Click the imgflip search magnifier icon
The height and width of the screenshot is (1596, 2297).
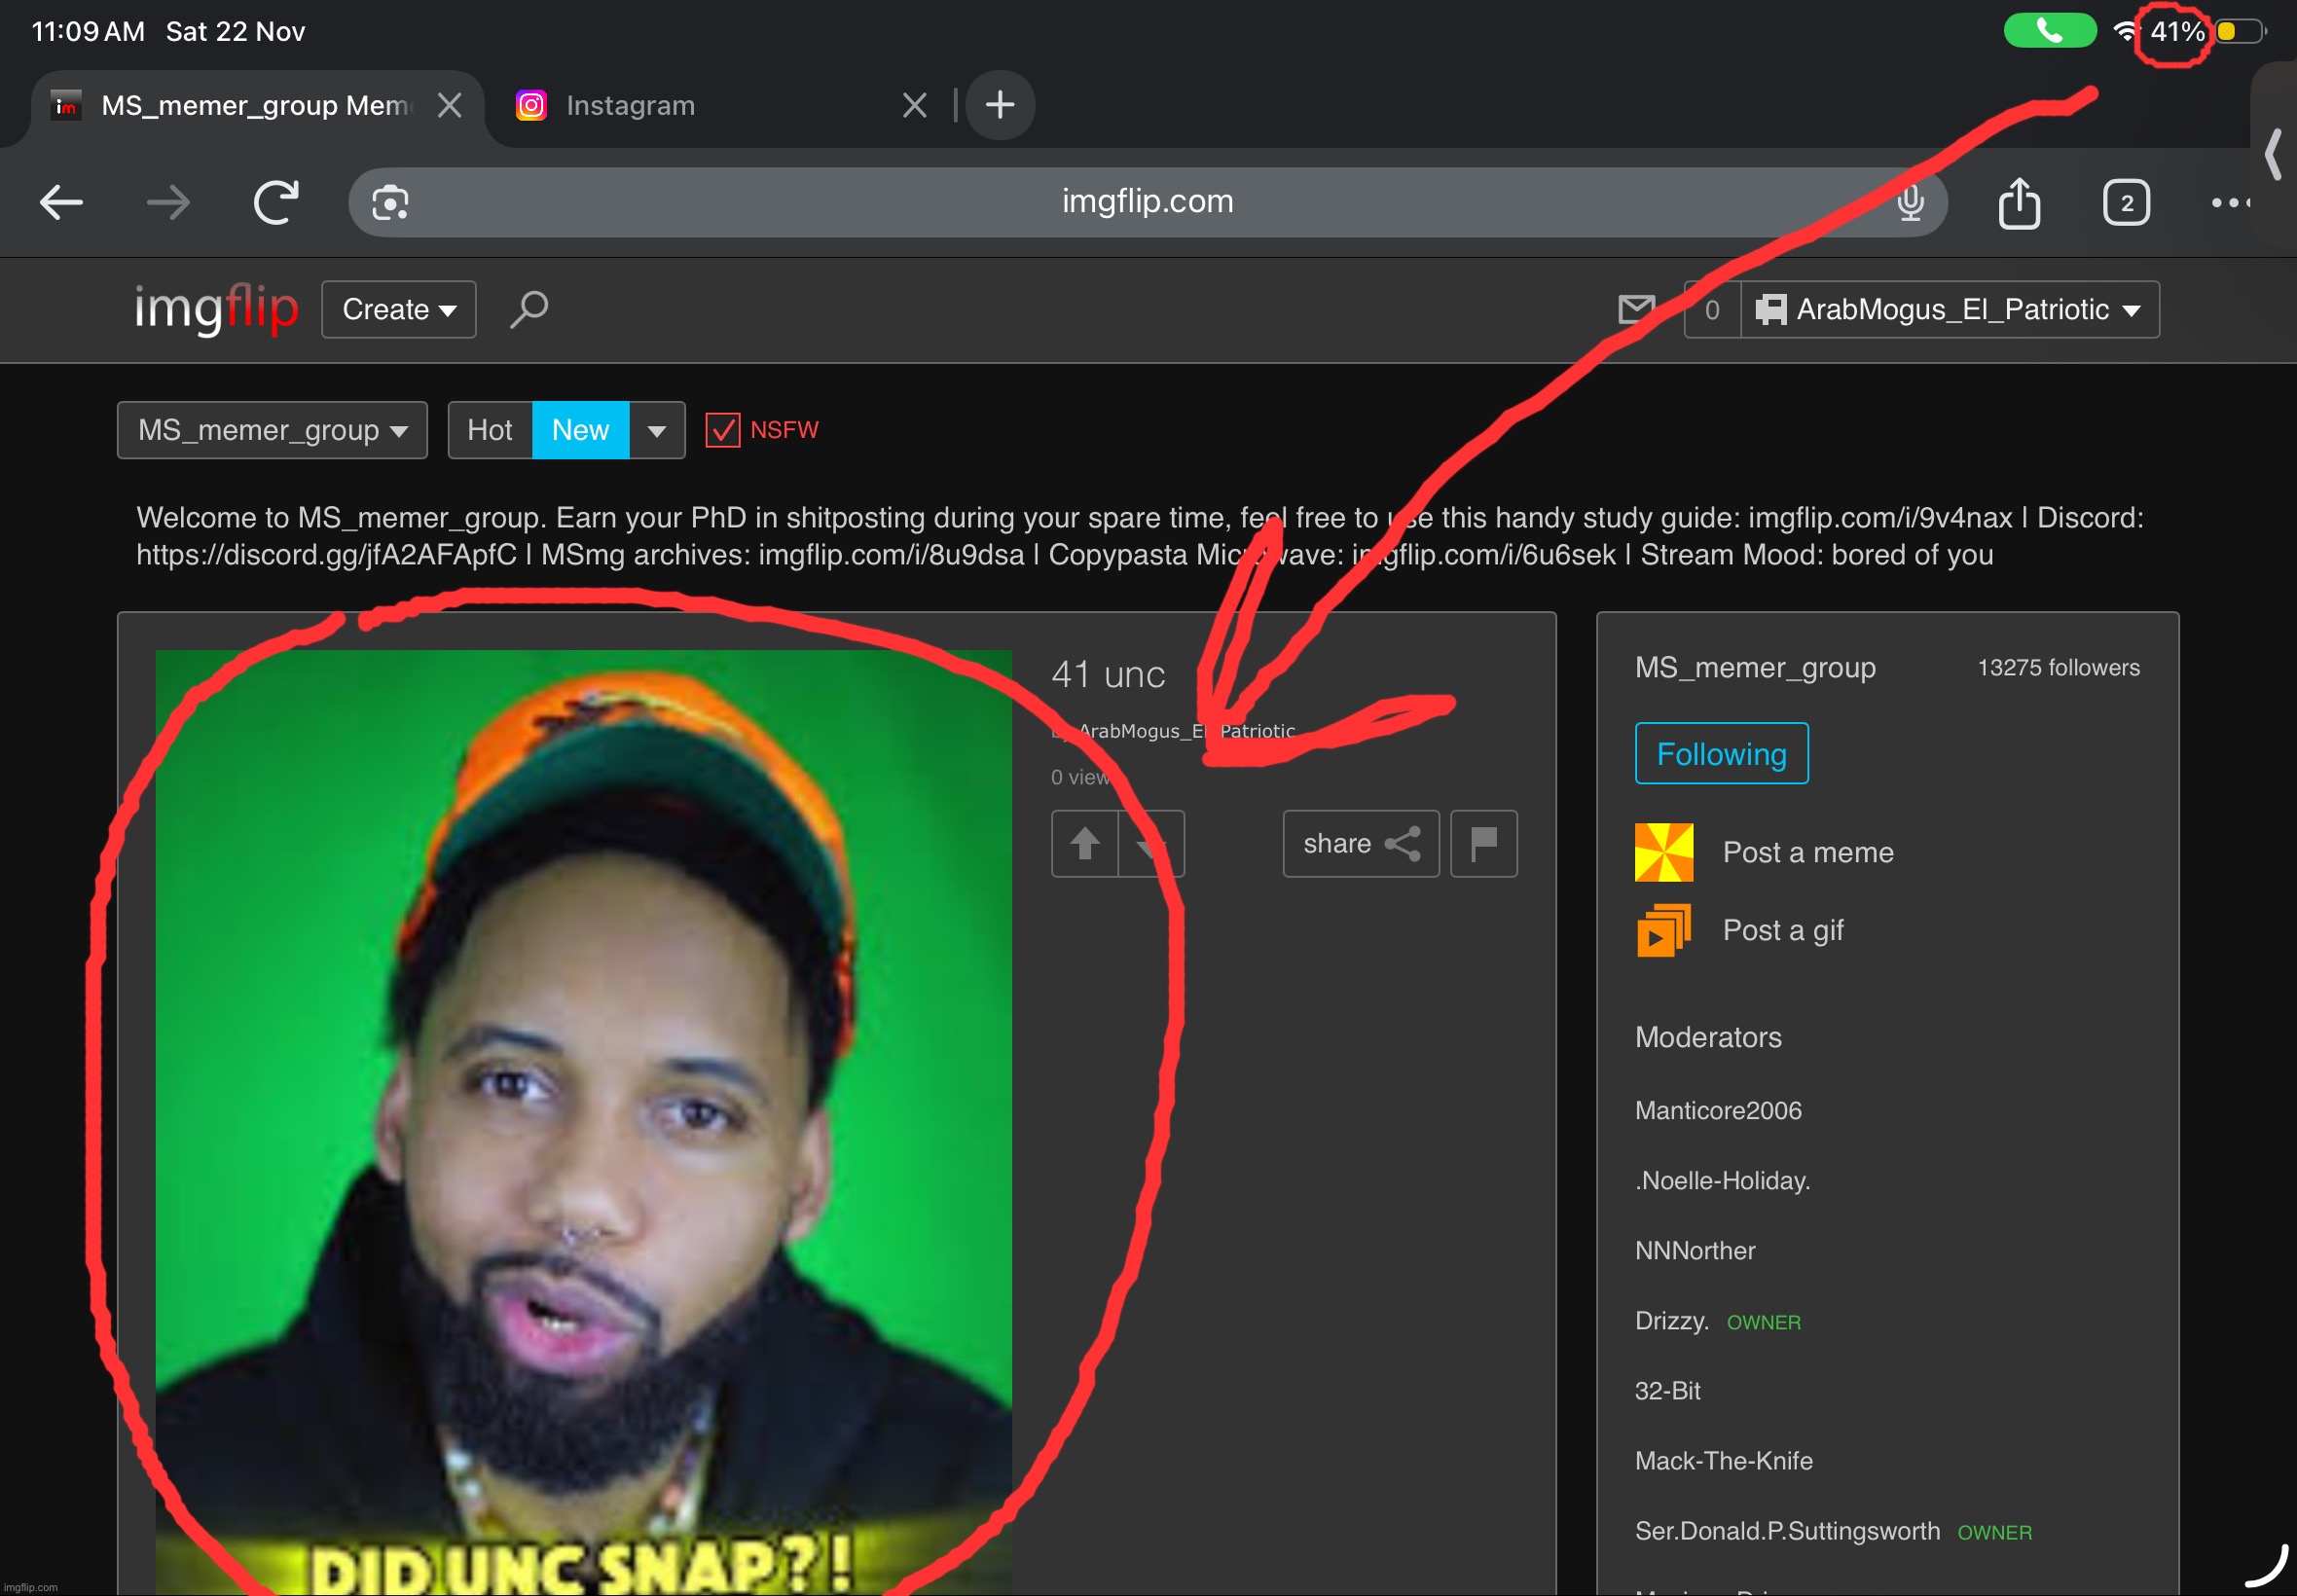528,309
